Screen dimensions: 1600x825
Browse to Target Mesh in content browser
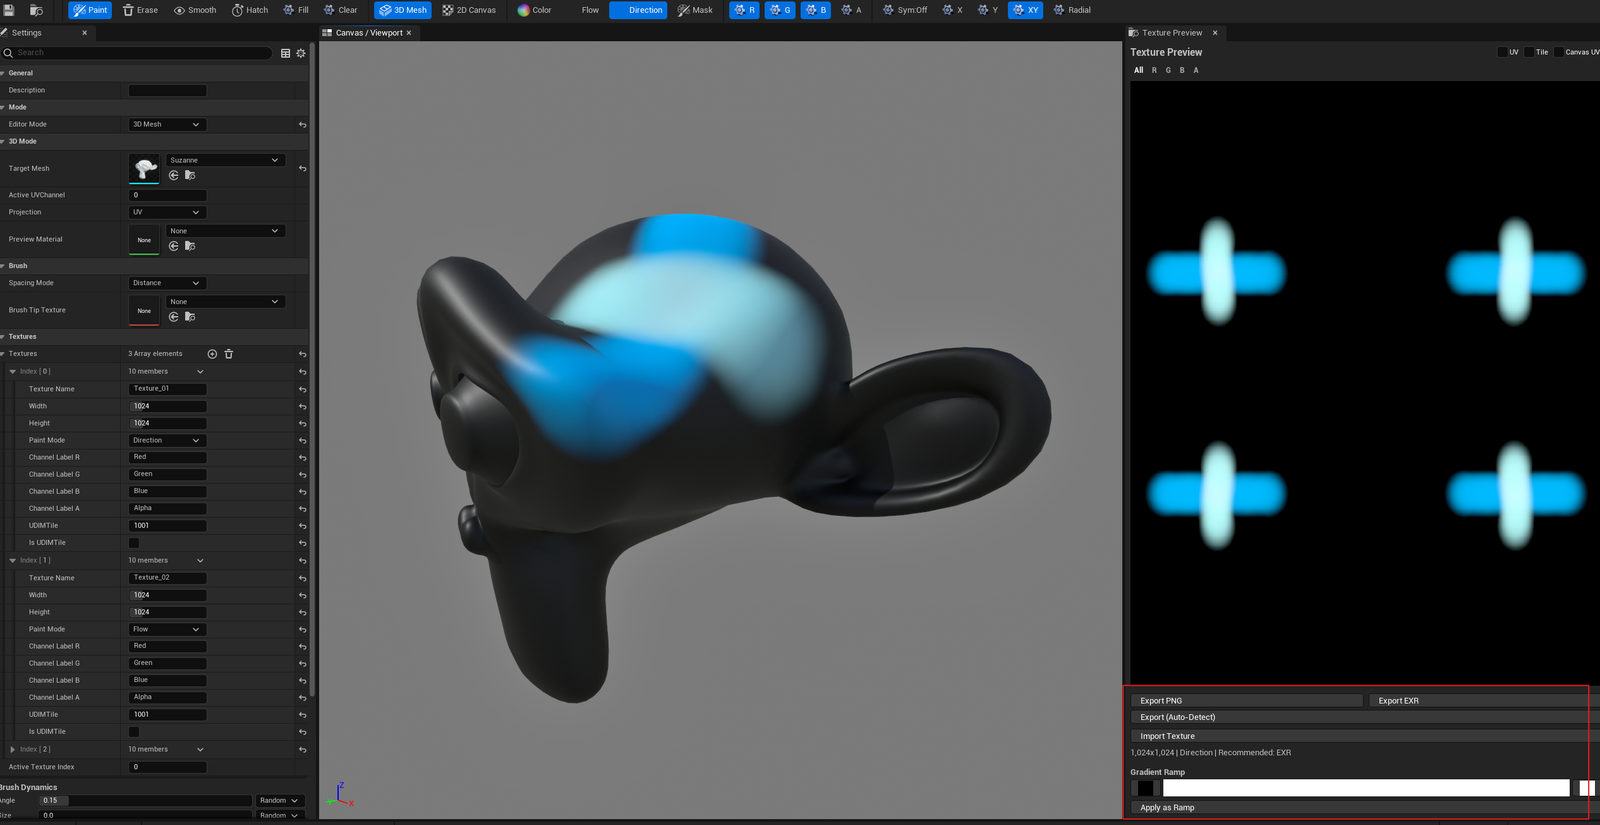click(190, 176)
